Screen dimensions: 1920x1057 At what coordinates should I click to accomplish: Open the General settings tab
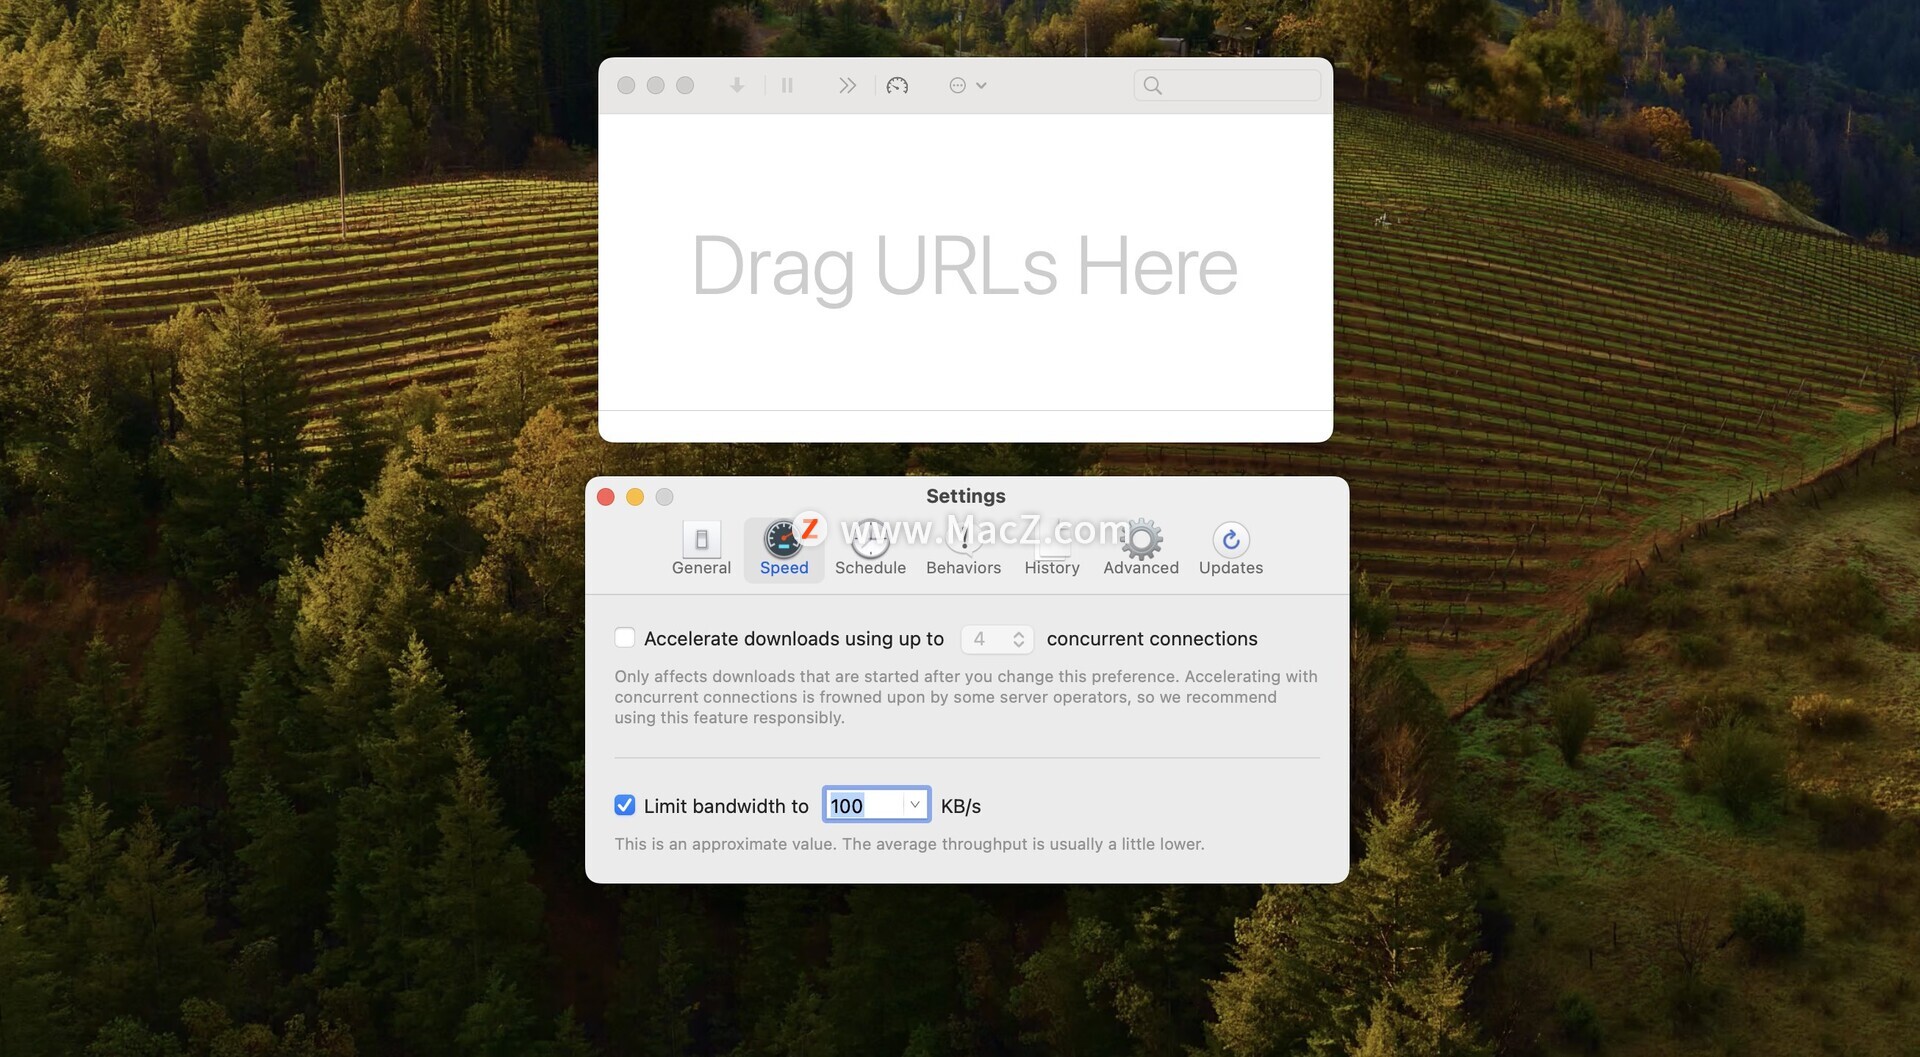click(x=701, y=549)
